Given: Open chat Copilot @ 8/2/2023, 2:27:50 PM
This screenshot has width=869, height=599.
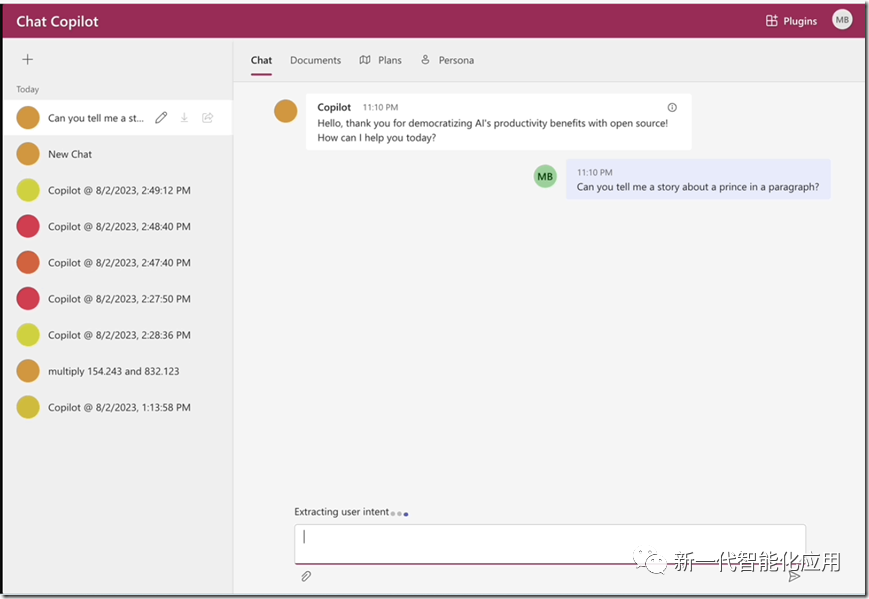Looking at the screenshot, I should tap(117, 299).
